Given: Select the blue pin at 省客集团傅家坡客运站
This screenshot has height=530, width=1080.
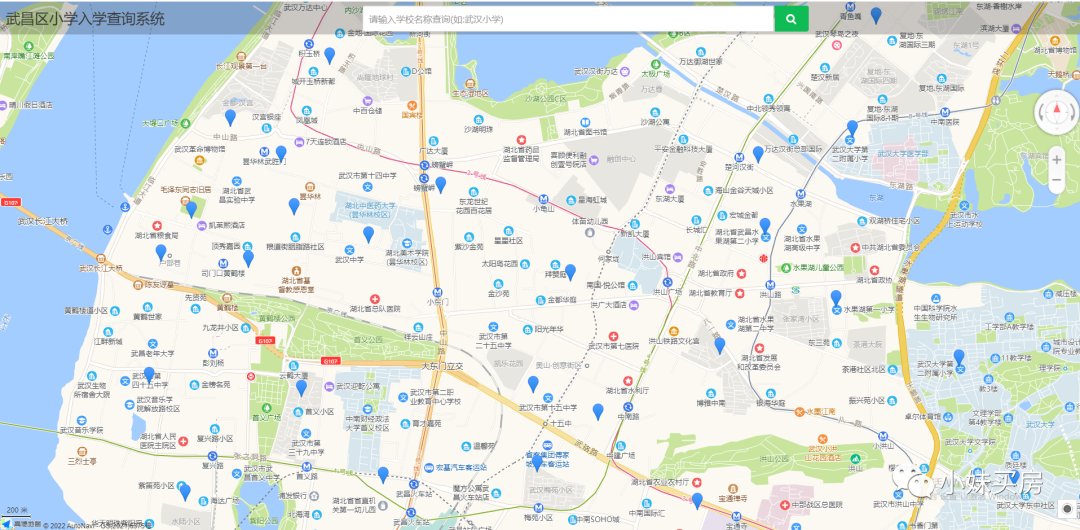Looking at the screenshot, I should pos(537,463).
